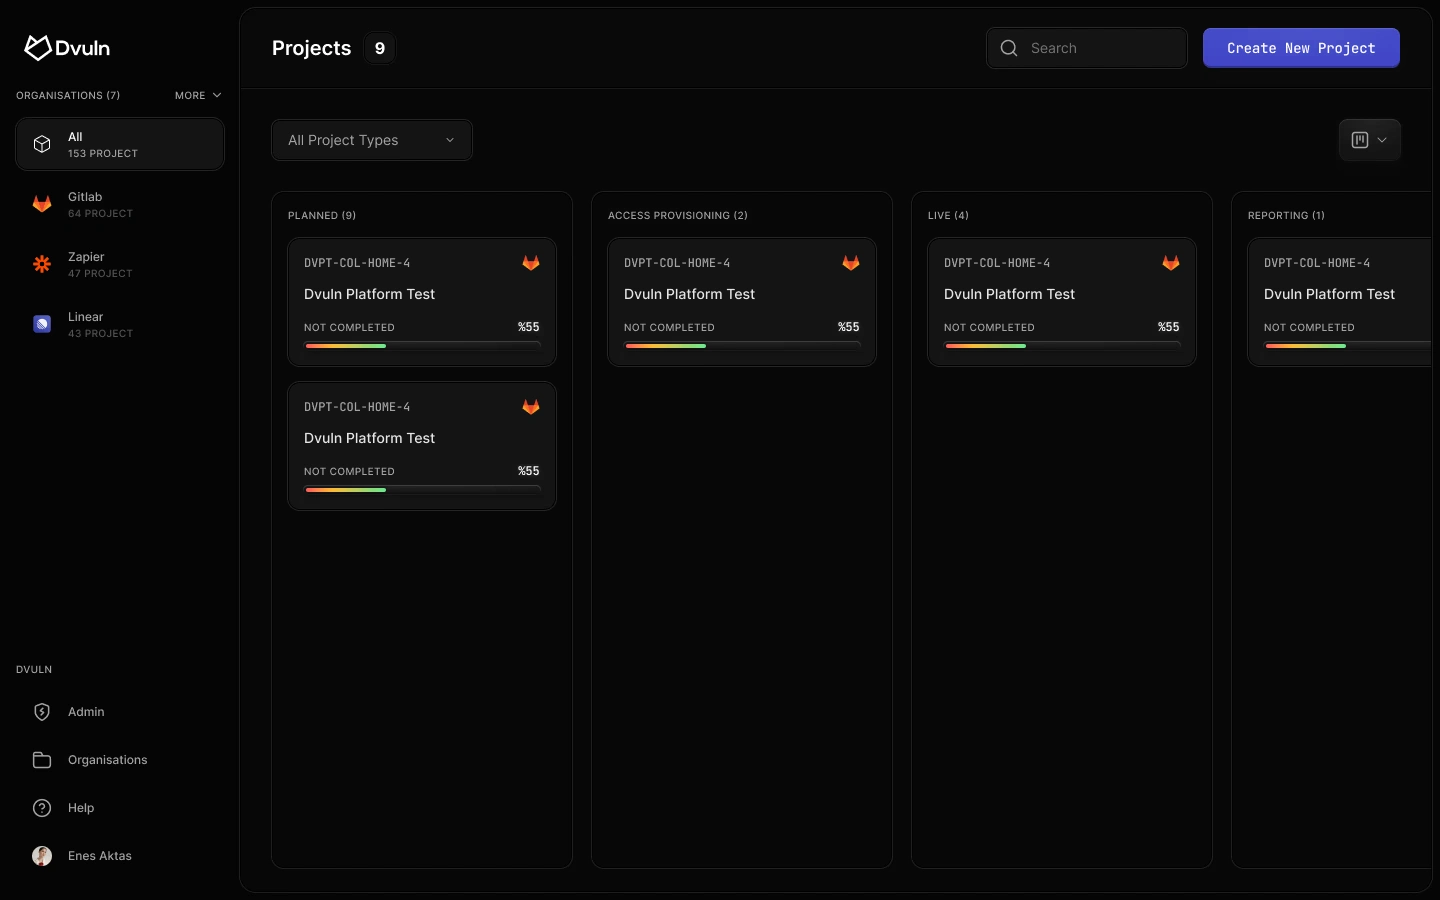Open the Organisations menu item
The image size is (1440, 900).
pos(108,760)
